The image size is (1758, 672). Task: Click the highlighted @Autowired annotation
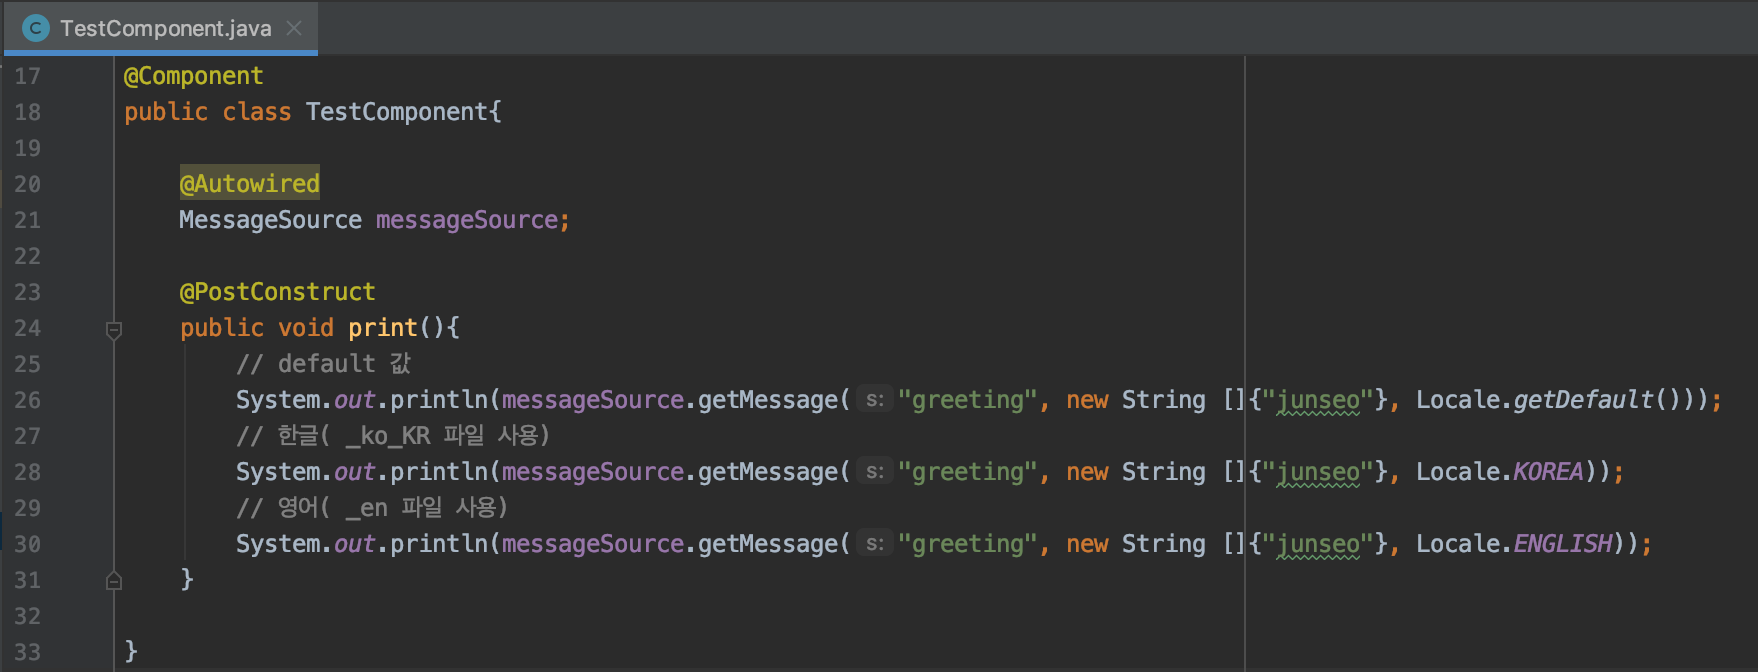coord(250,184)
